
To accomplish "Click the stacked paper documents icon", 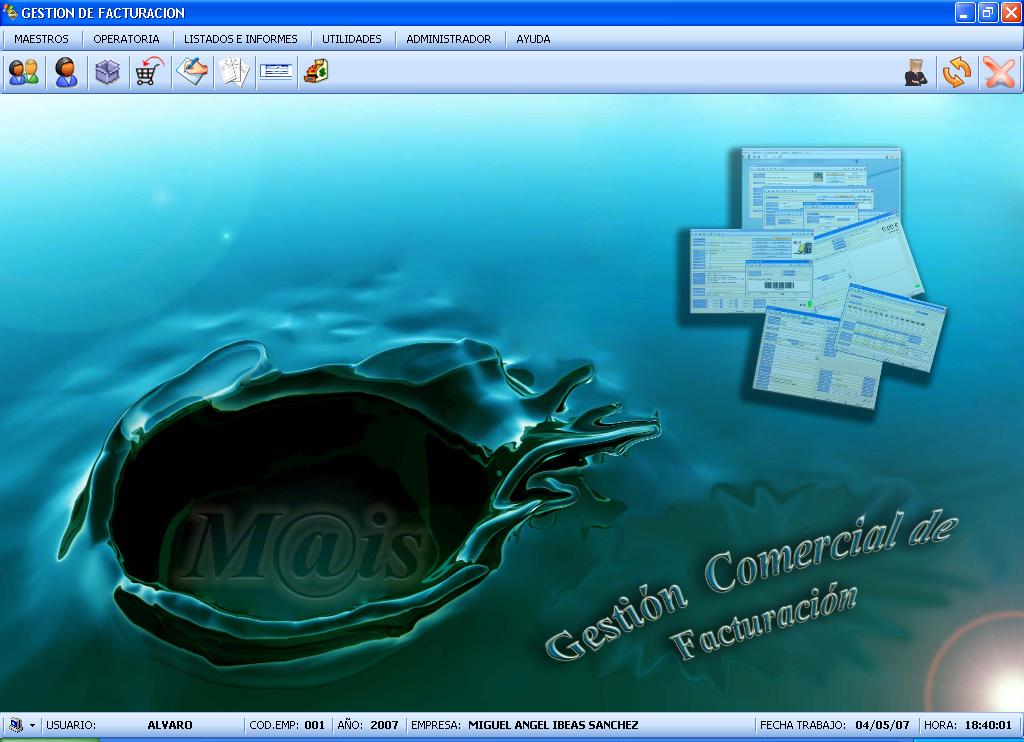I will (x=234, y=73).
